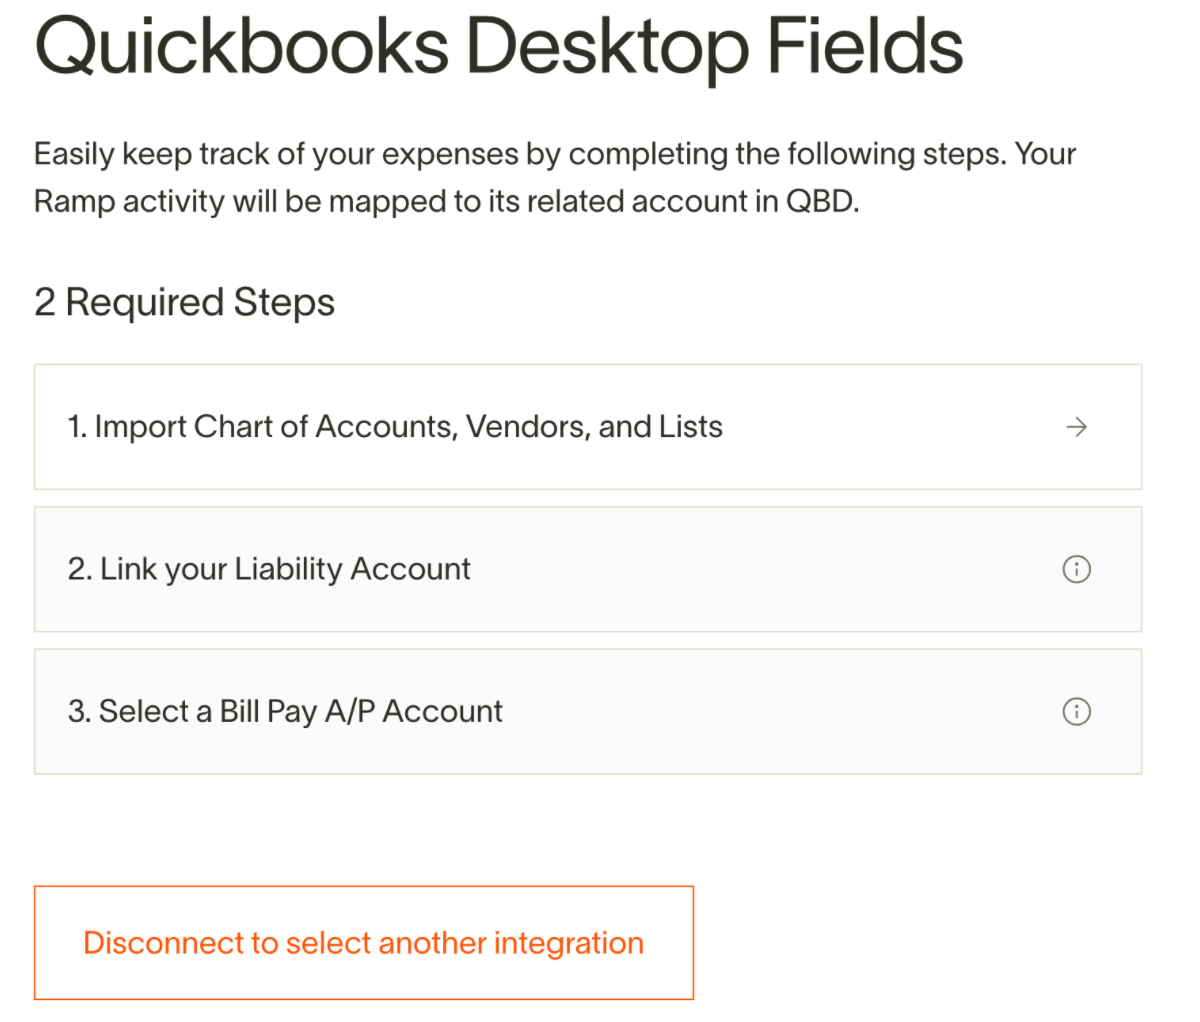
Task: Select step 2 Link your Liability Account
Action: [x=588, y=569]
